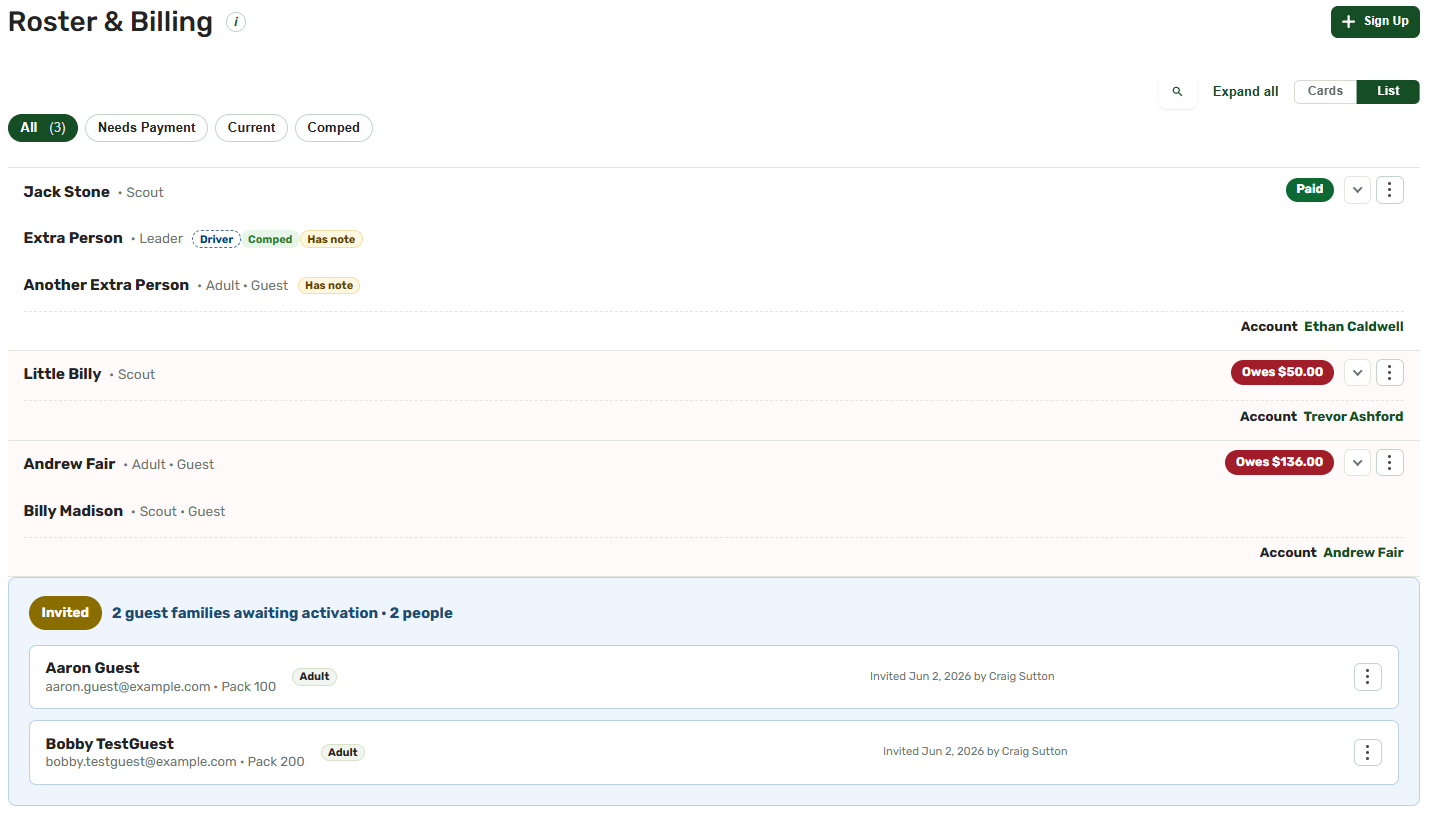Open Bobby TestGuest's three-dot invite menu
Image resolution: width=1429 pixels, height=820 pixels.
(x=1368, y=752)
